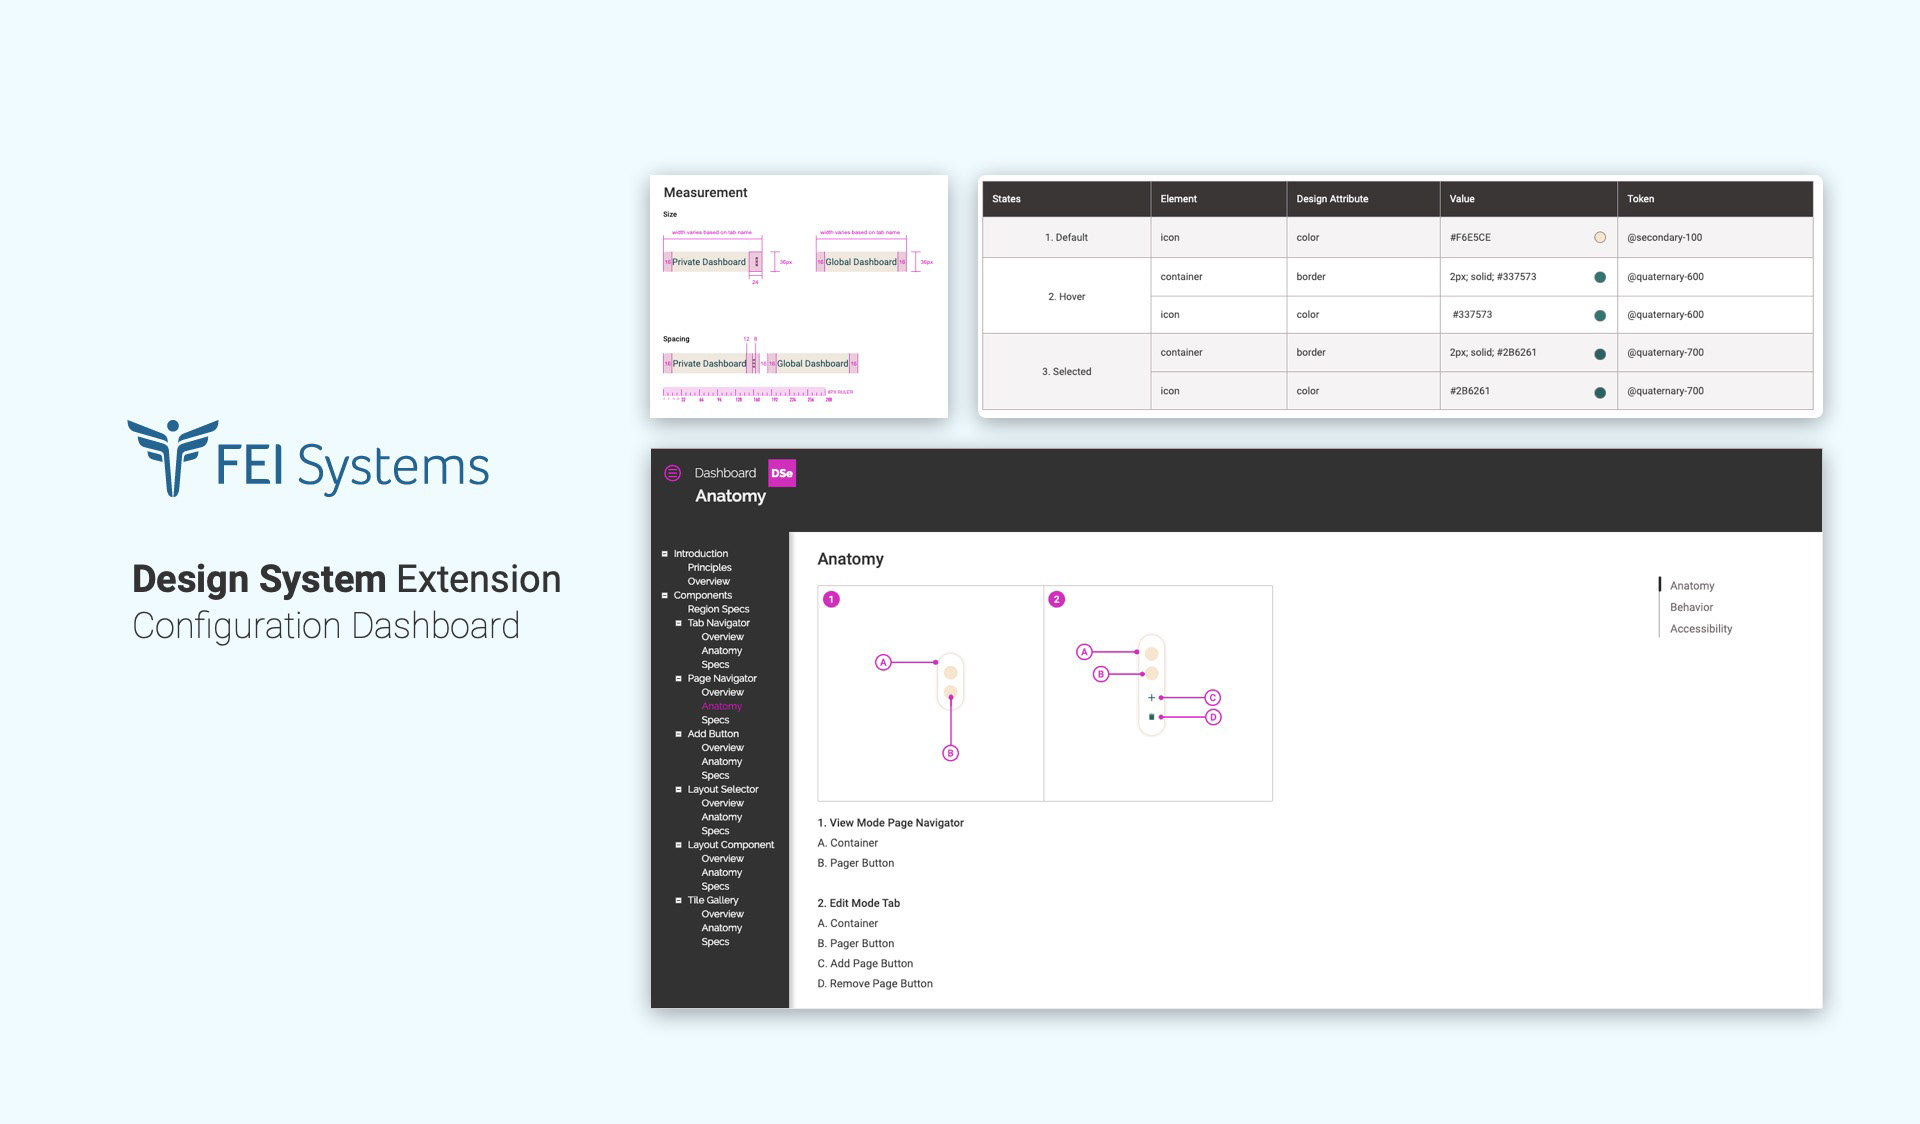Click the 'C. Add Page Button' legend line

(x=865, y=964)
